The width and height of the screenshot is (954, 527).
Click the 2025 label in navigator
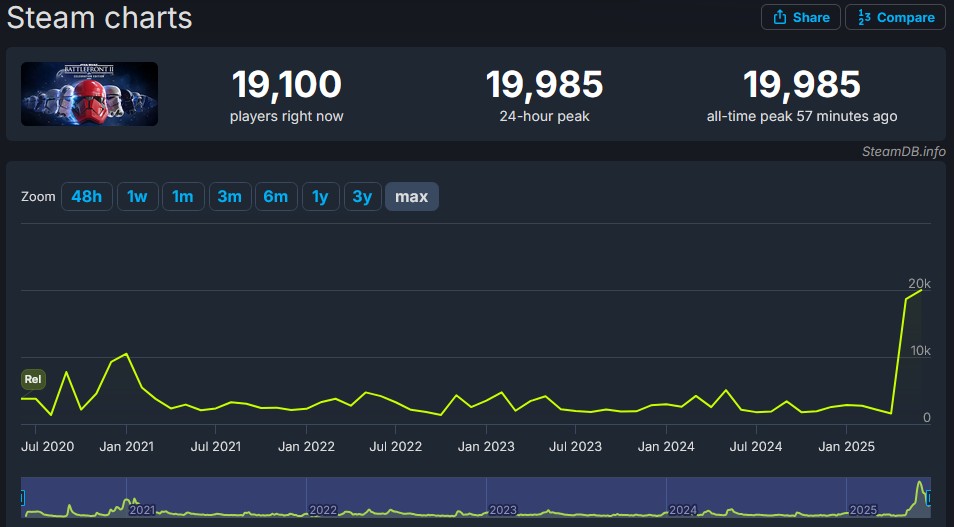coord(863,510)
